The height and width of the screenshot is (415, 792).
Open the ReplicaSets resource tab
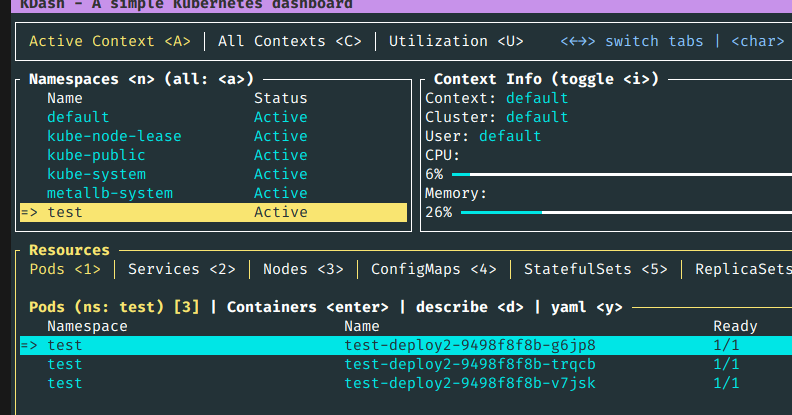coord(742,269)
